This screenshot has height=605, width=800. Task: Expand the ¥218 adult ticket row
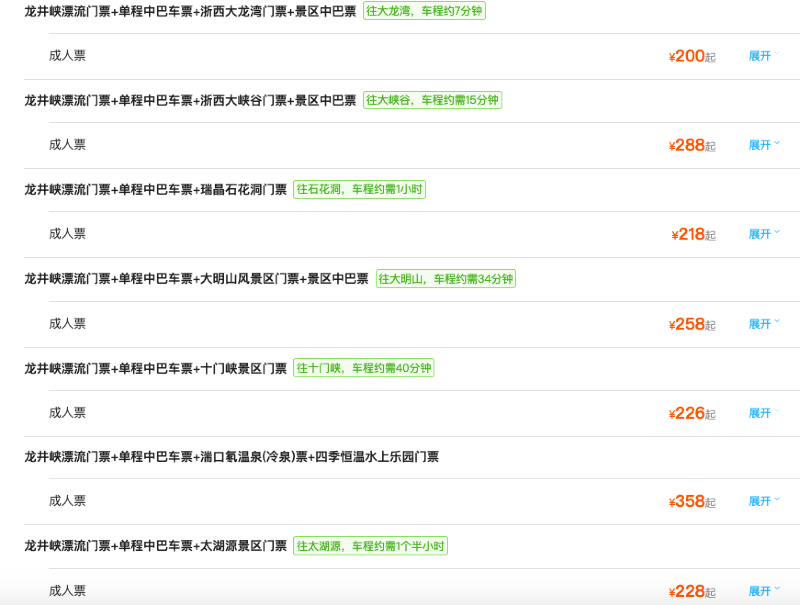(x=764, y=234)
